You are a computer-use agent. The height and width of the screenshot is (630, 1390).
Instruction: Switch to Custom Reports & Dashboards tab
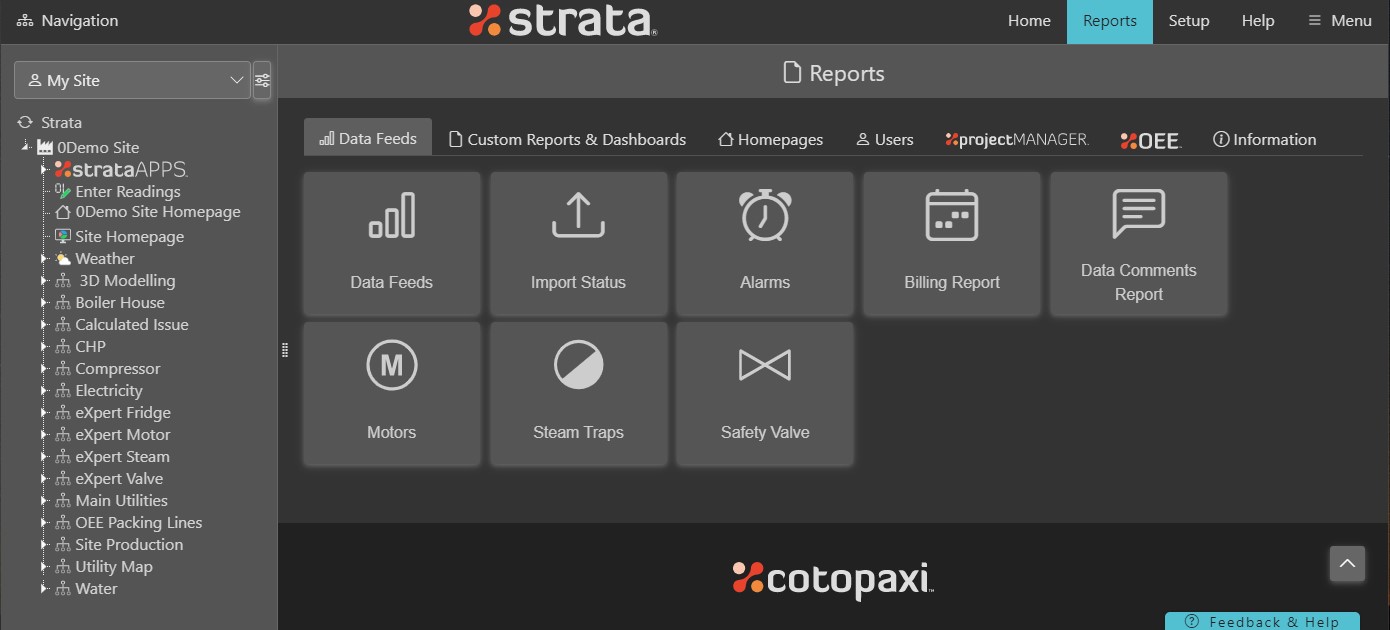coord(567,140)
